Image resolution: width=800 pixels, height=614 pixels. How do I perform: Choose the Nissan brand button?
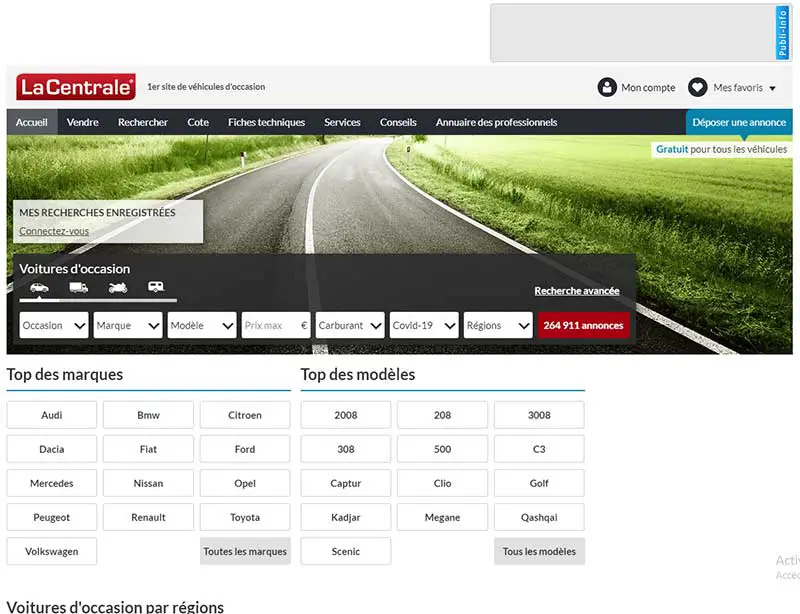coord(148,483)
